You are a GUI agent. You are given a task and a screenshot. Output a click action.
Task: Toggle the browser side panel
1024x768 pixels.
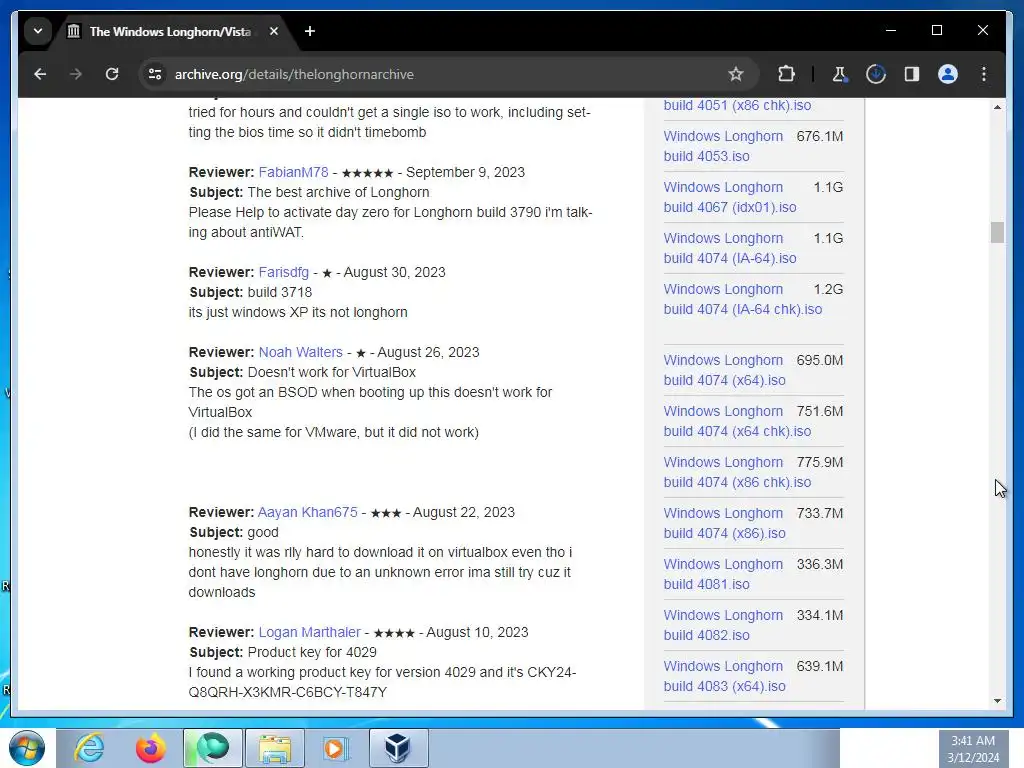click(912, 74)
